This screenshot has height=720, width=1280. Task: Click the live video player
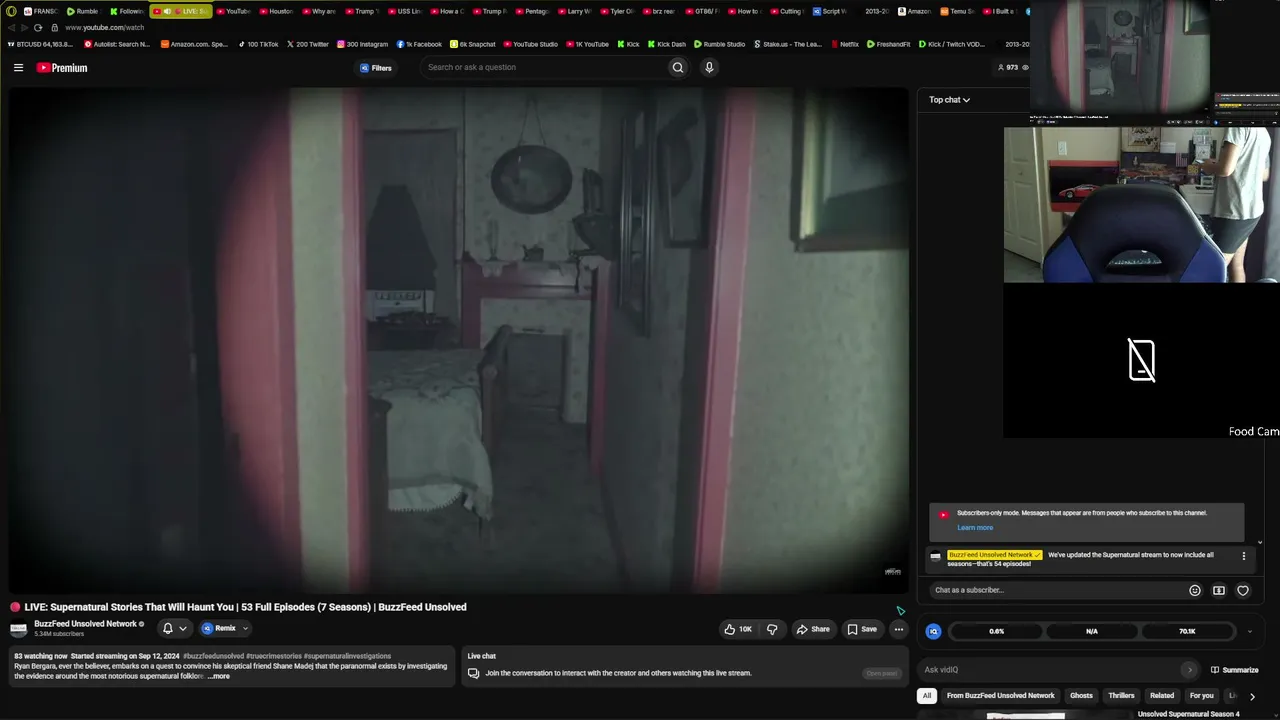tap(459, 341)
